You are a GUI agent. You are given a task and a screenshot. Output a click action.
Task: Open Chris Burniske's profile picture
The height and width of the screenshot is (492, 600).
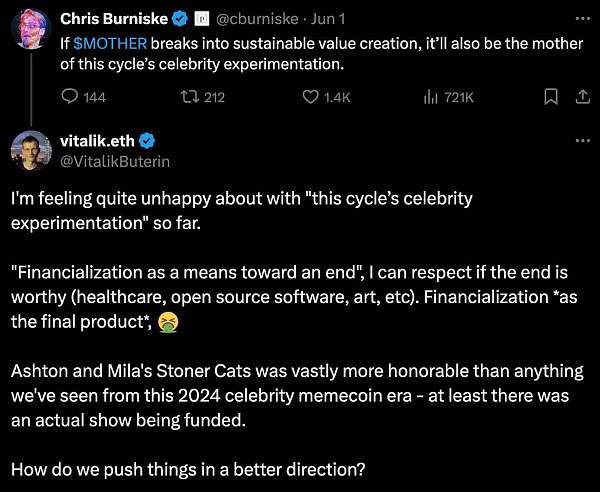(x=32, y=27)
